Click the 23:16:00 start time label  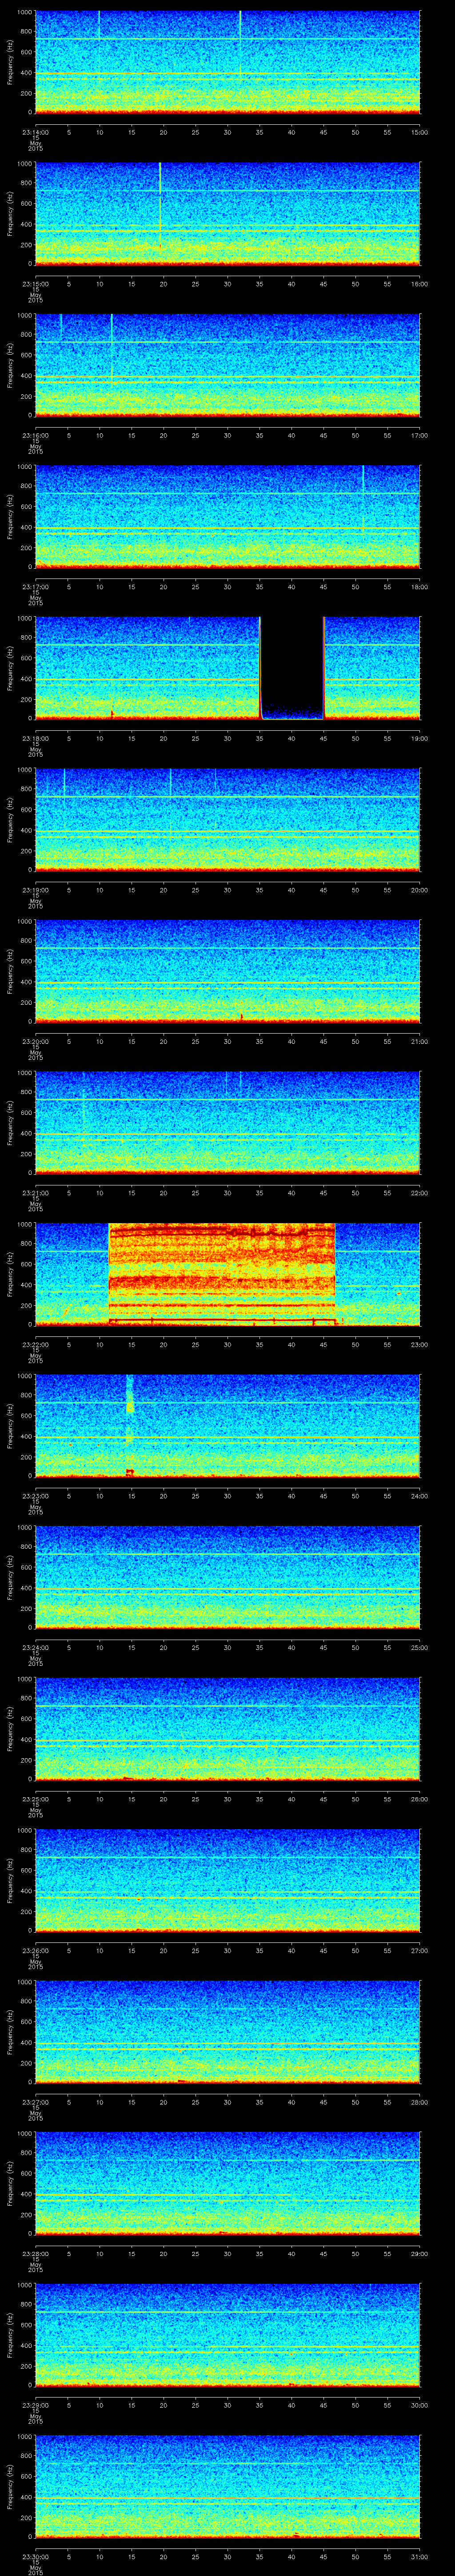click(35, 435)
